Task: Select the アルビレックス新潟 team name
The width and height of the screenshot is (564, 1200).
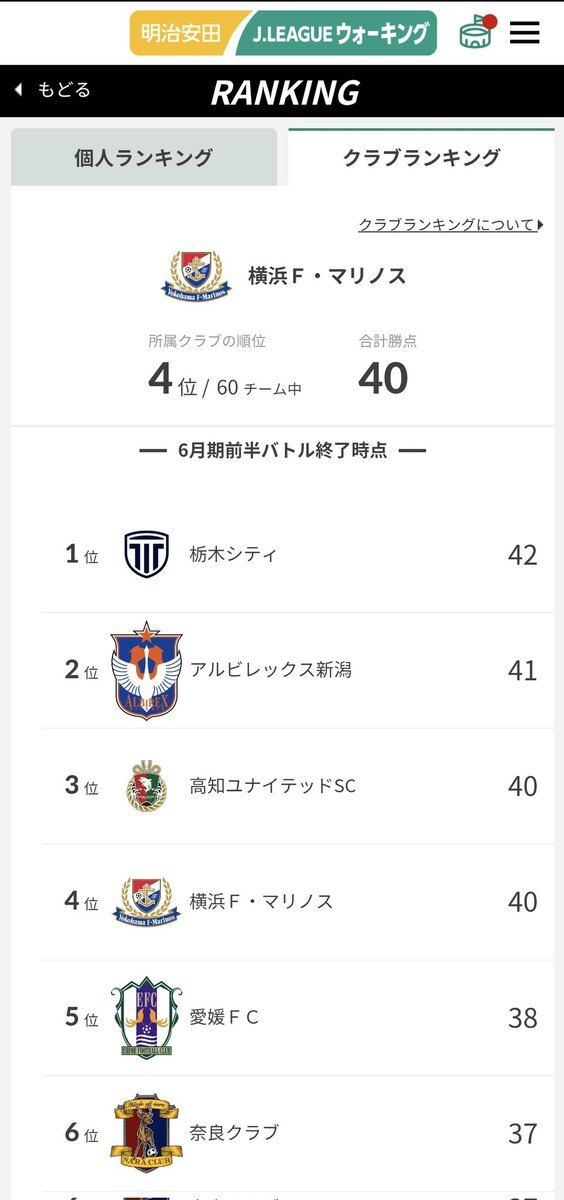Action: coord(271,670)
